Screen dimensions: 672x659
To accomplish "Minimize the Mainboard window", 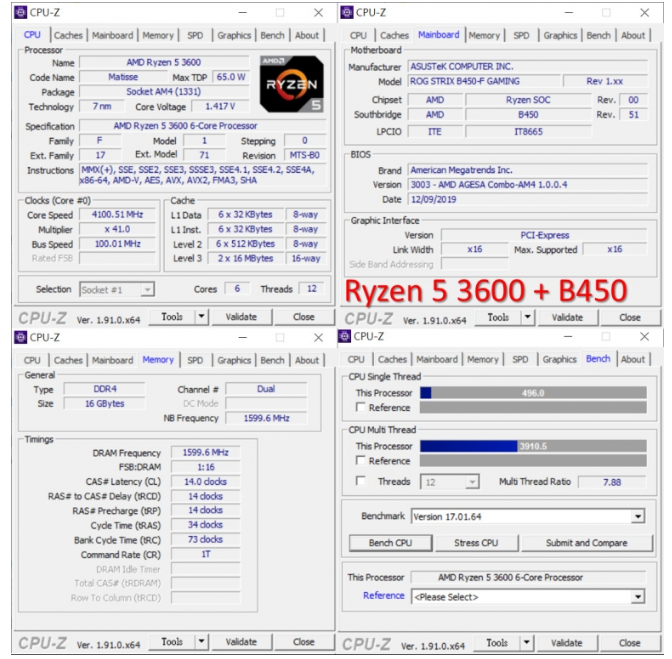I will pos(569,13).
